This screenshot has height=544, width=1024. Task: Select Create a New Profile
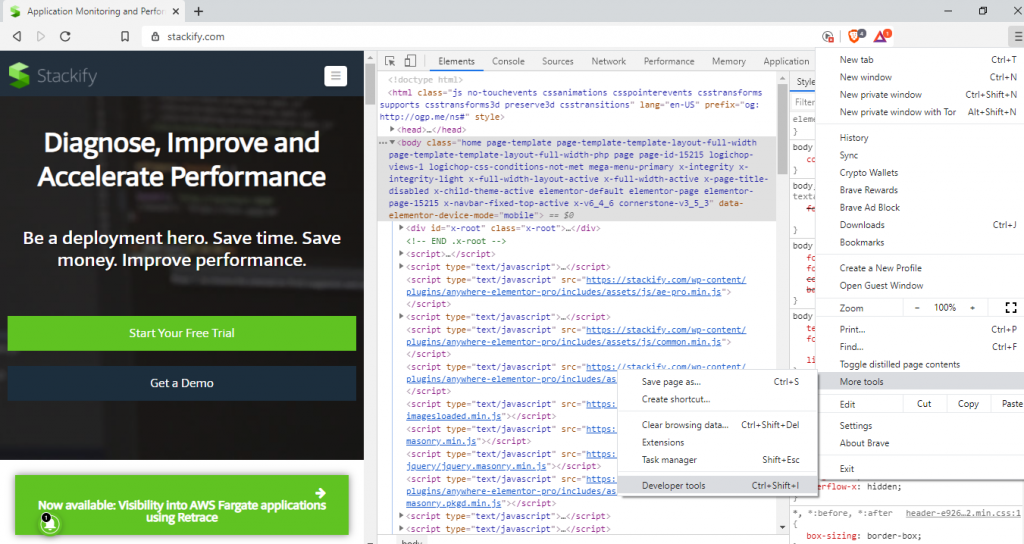(x=920, y=268)
